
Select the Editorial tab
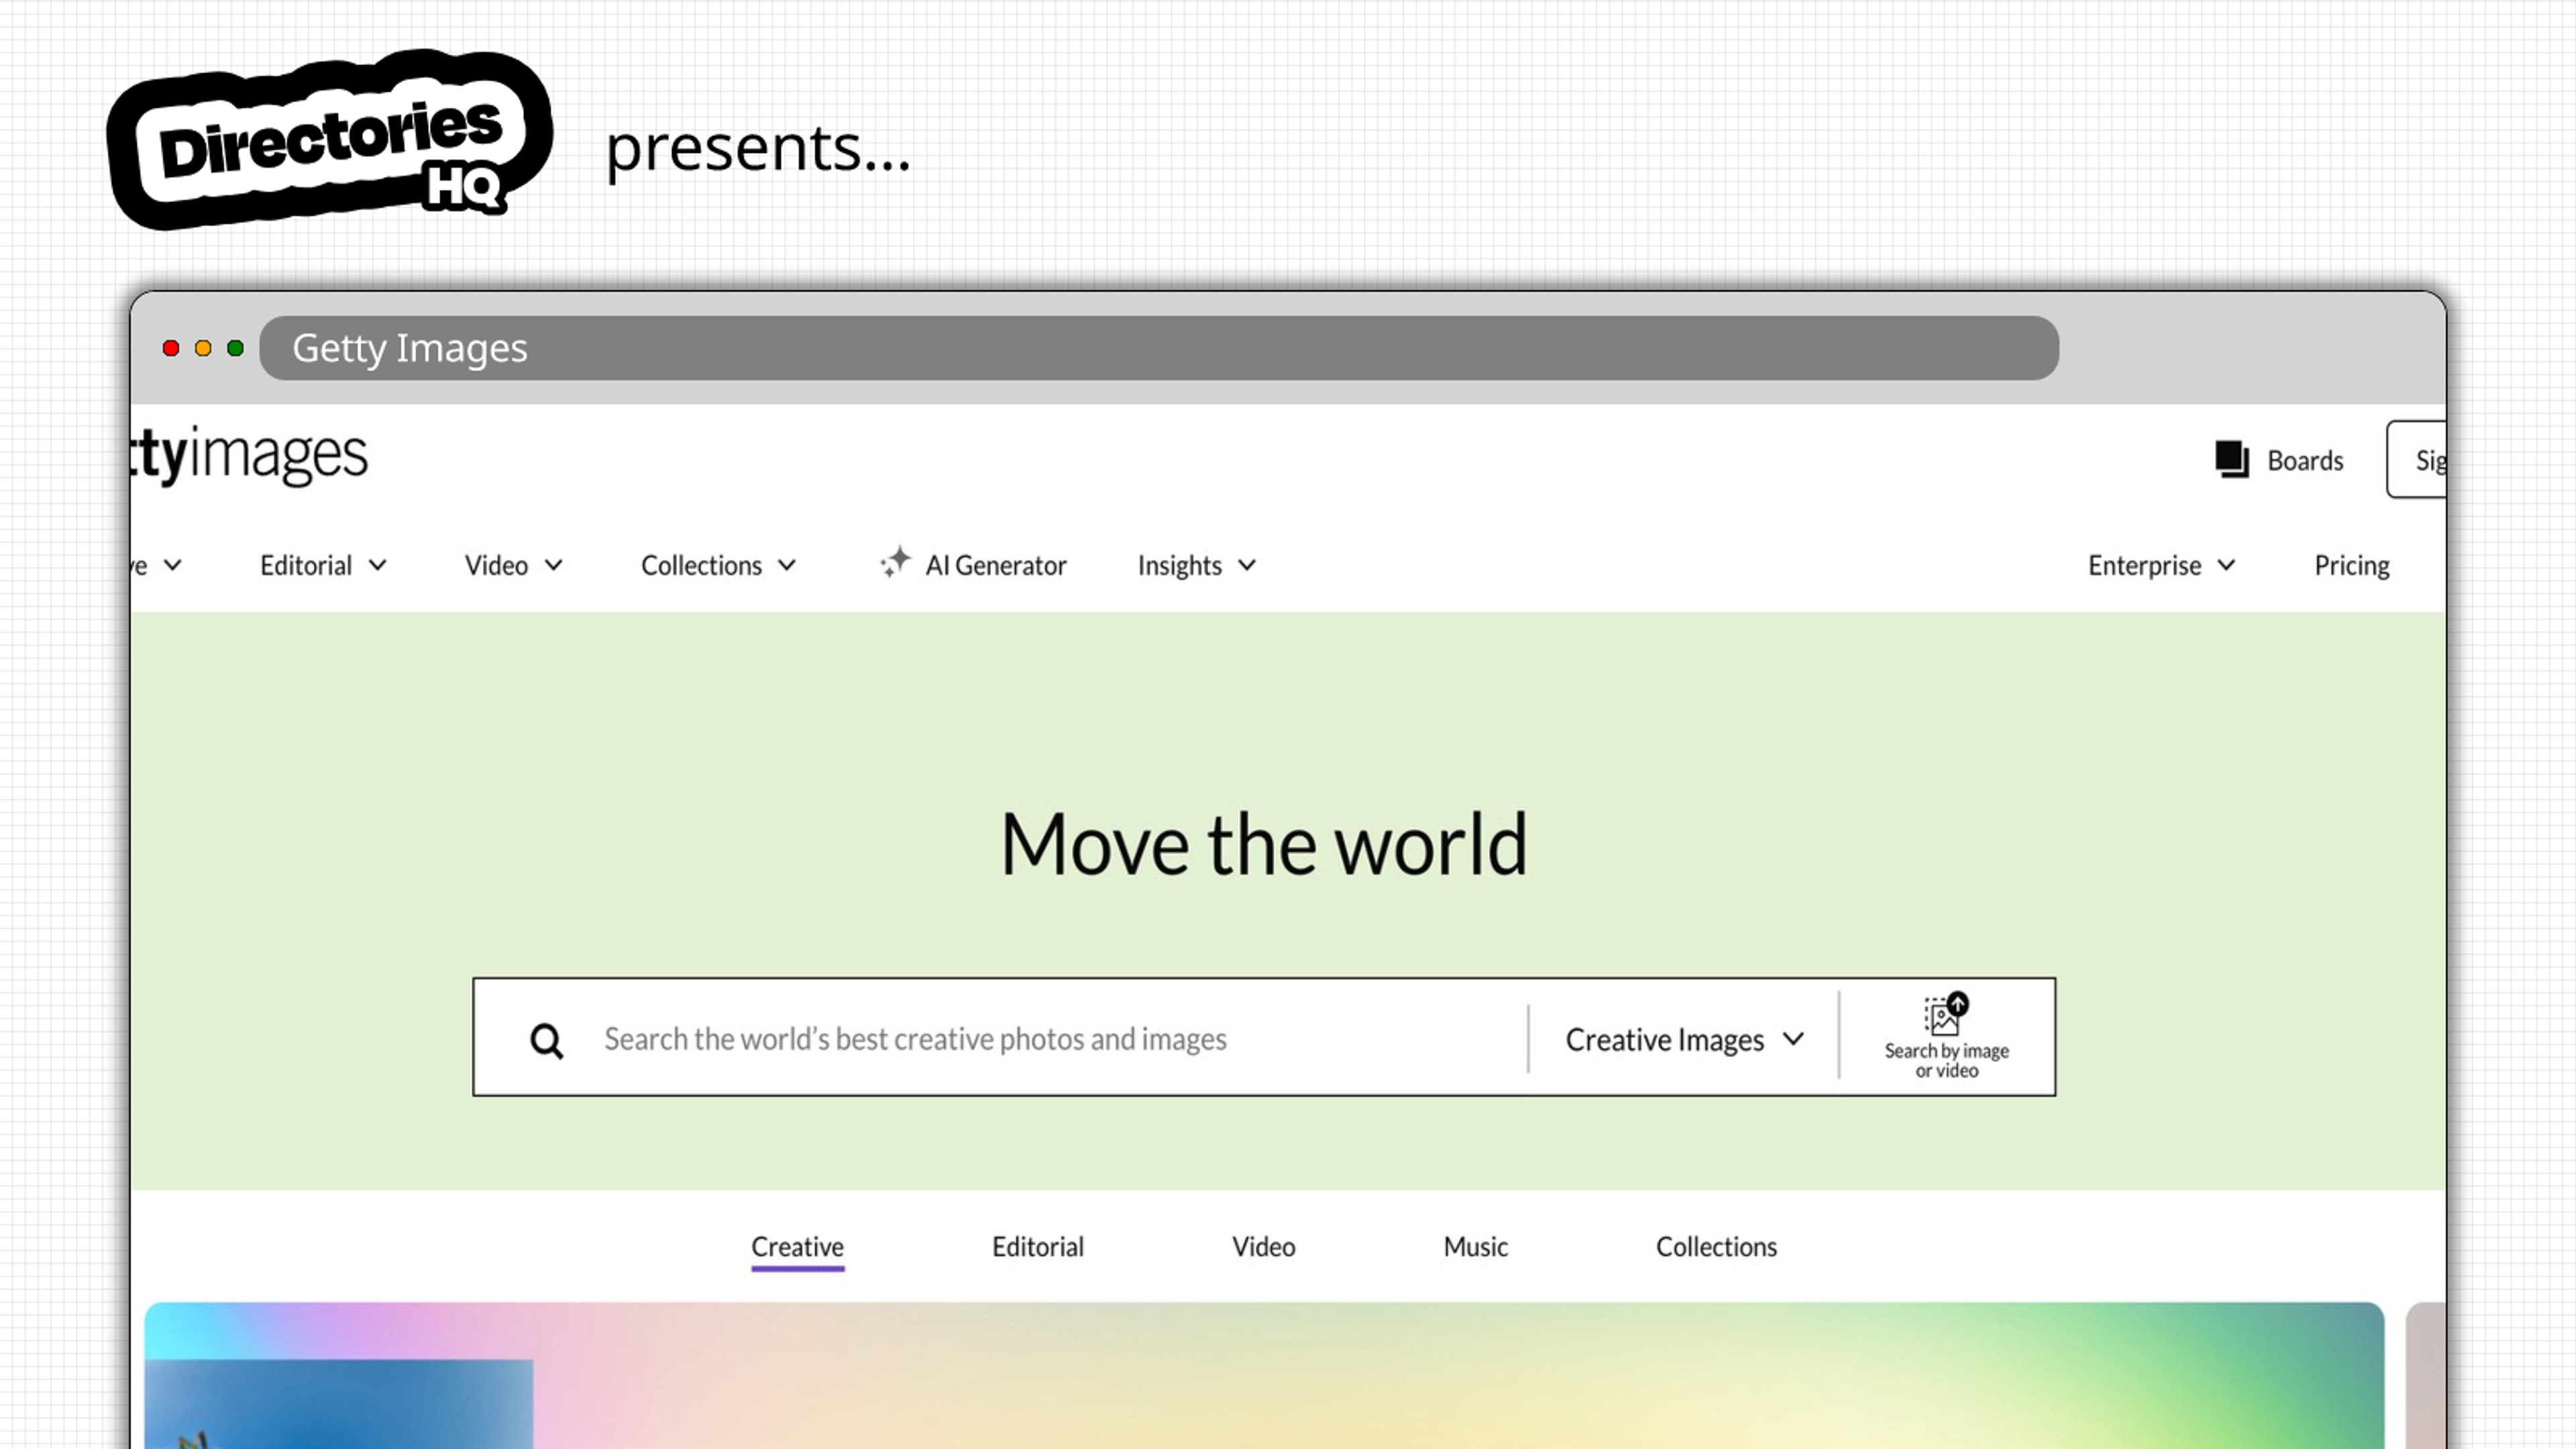(1036, 1246)
